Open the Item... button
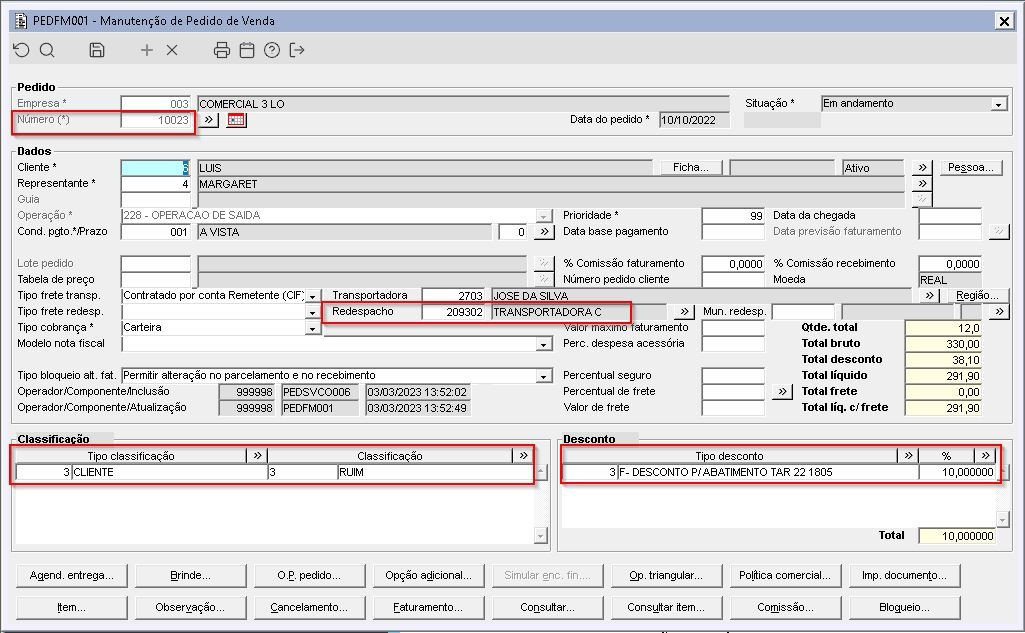The height and width of the screenshot is (633, 1025). pos(72,607)
